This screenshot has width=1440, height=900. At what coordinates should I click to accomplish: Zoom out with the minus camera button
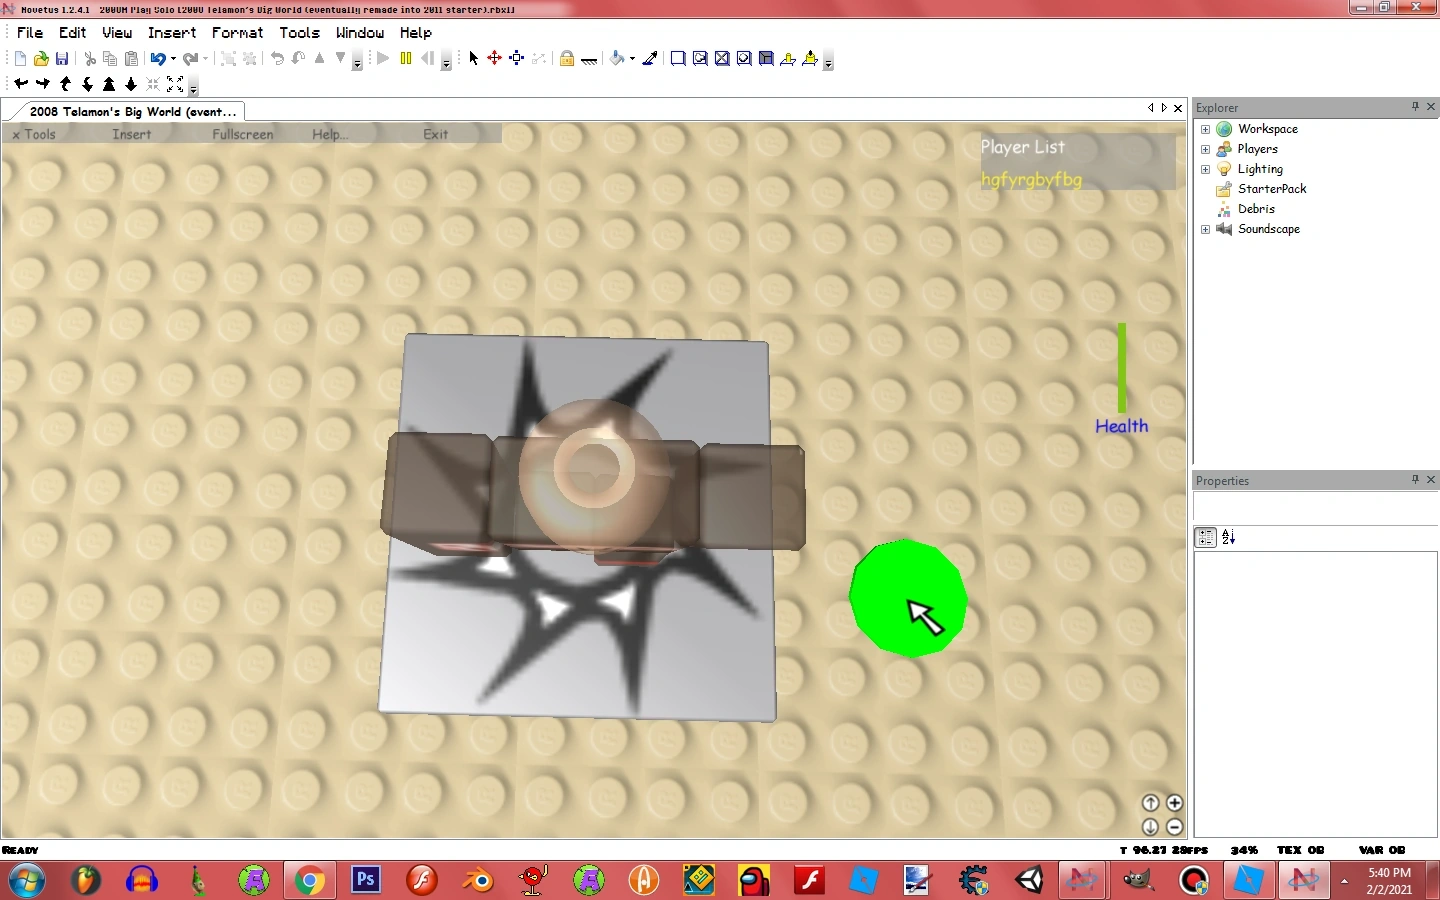click(1175, 827)
